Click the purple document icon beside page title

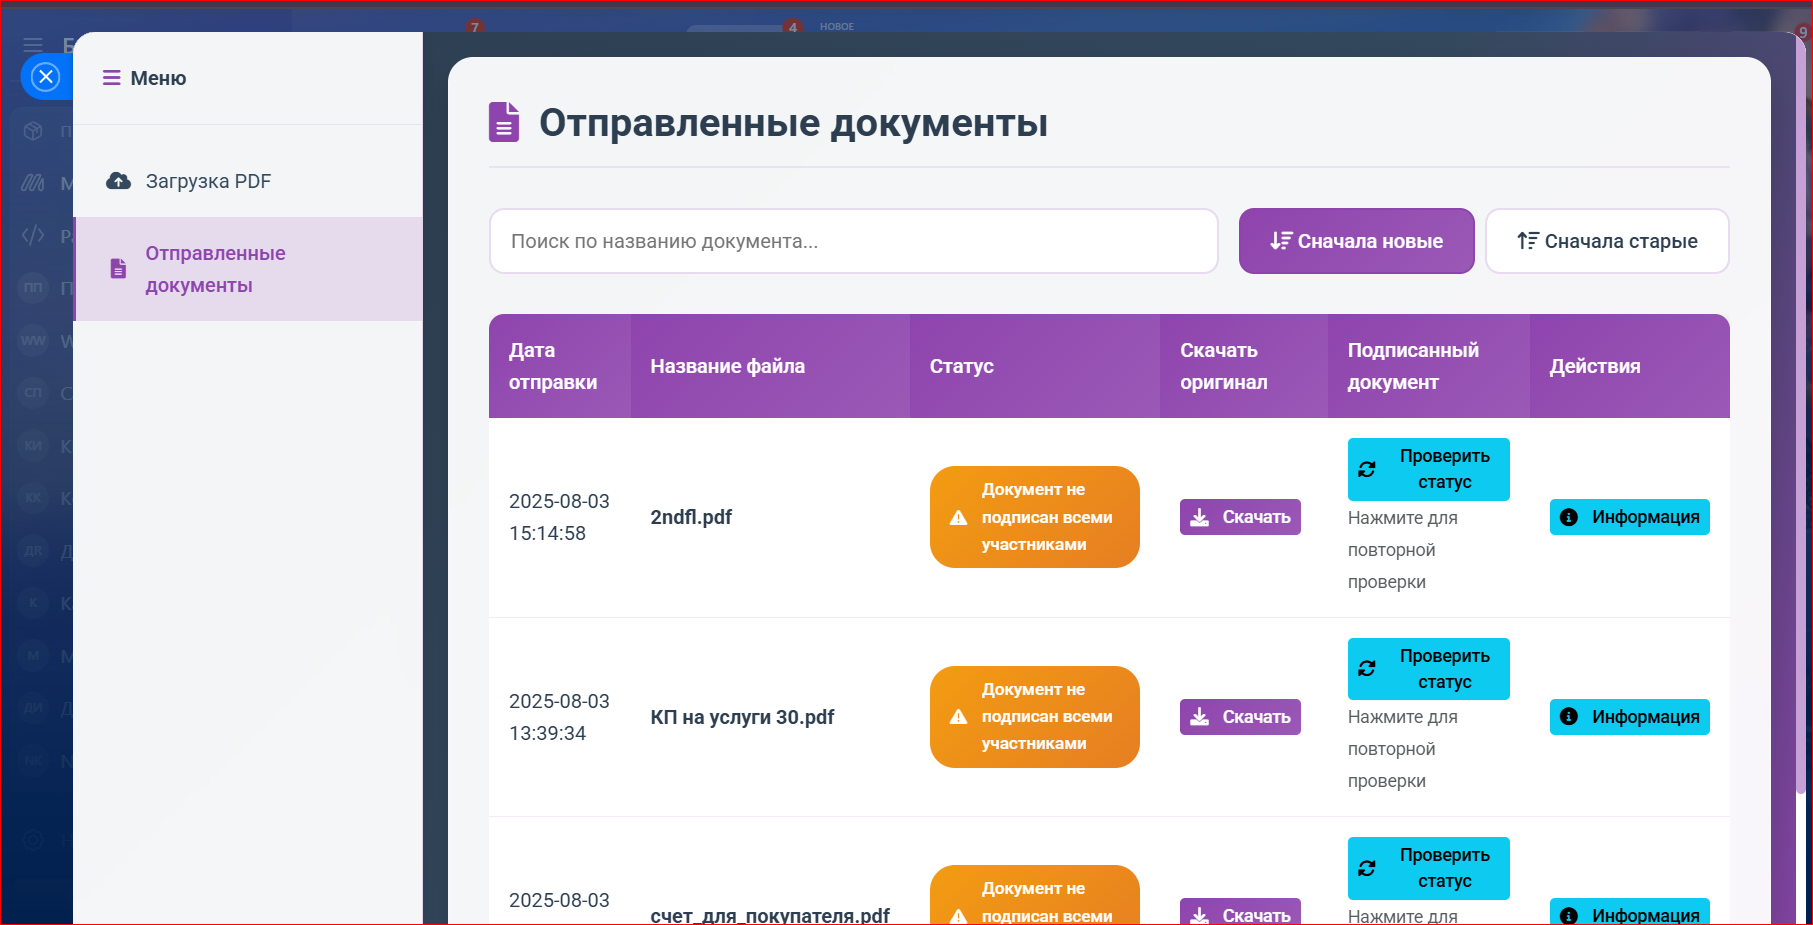pos(504,122)
